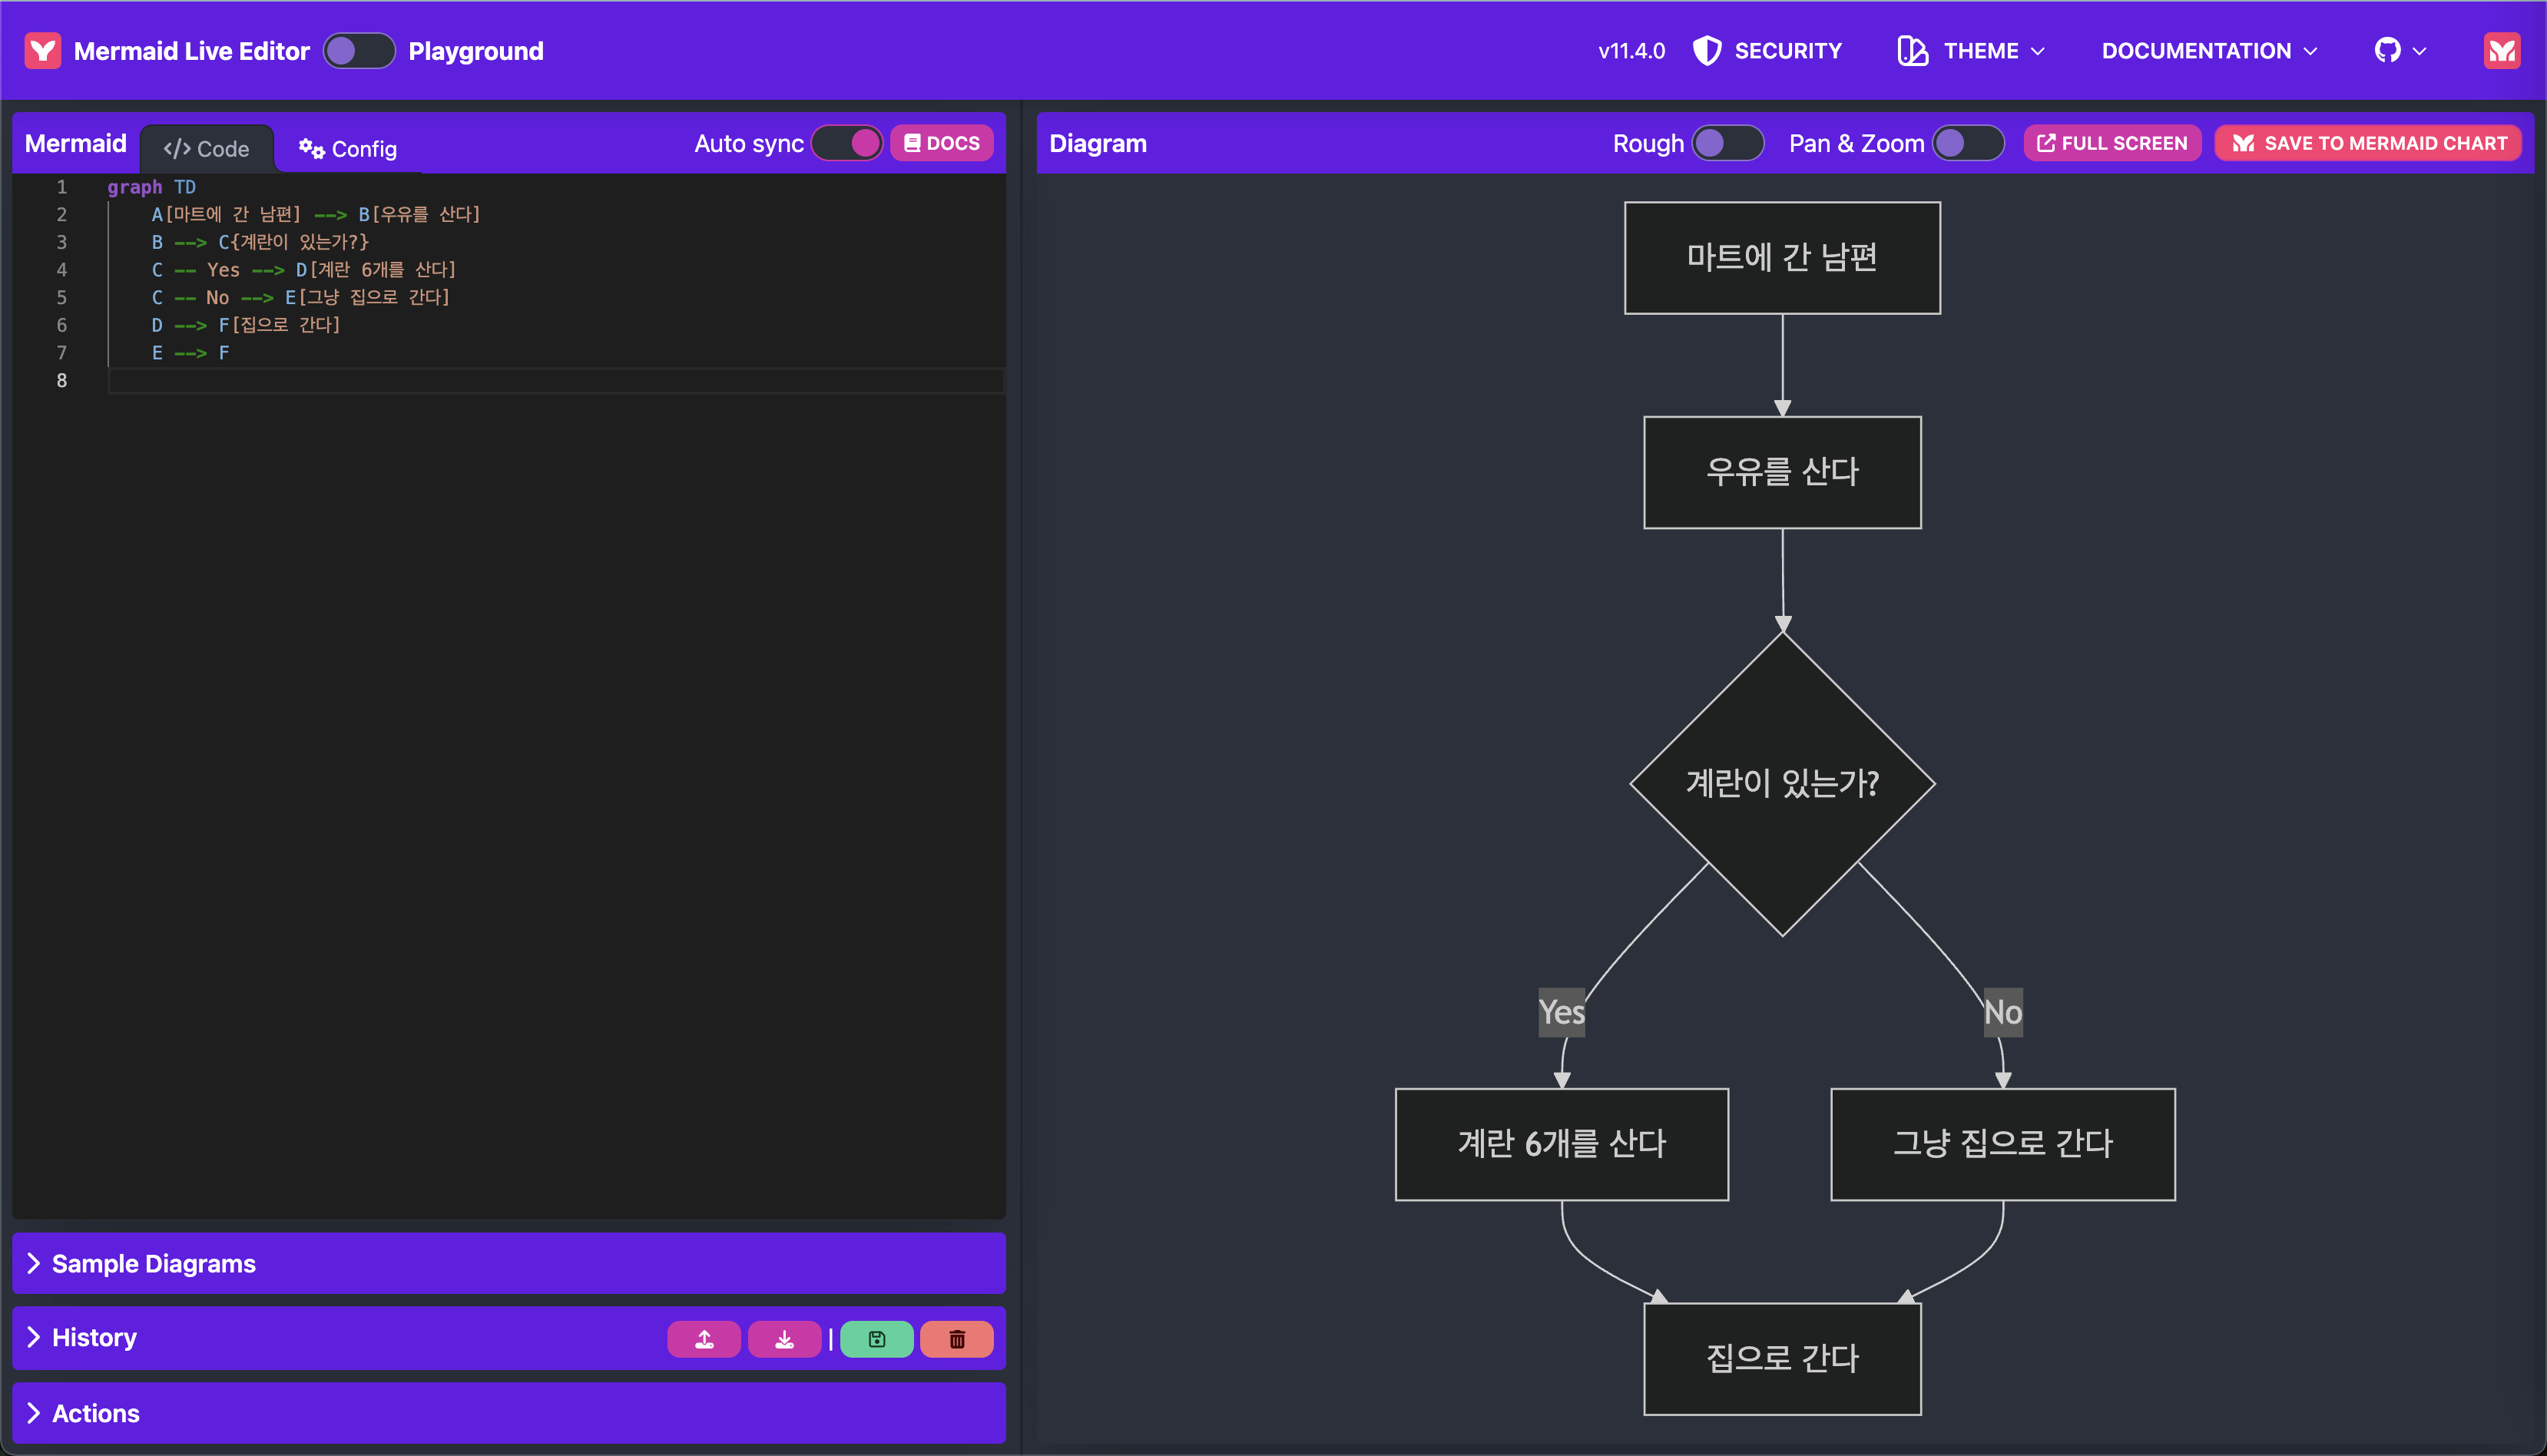Toggle the Playground mode switch

point(358,50)
